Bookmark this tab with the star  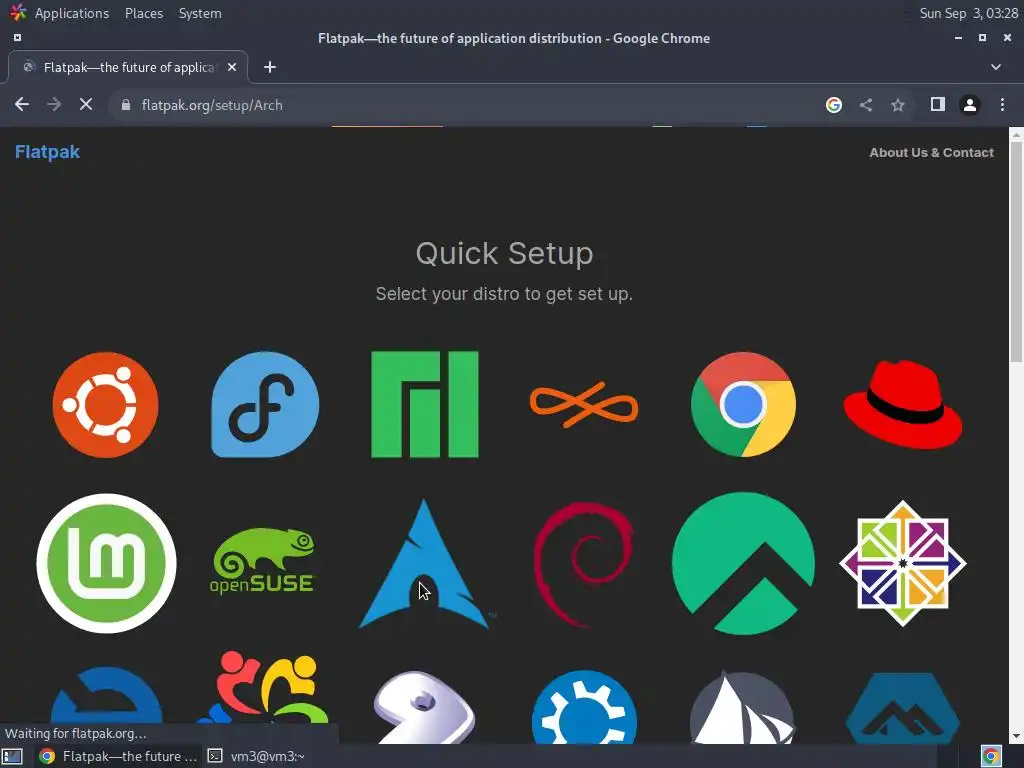click(x=898, y=104)
